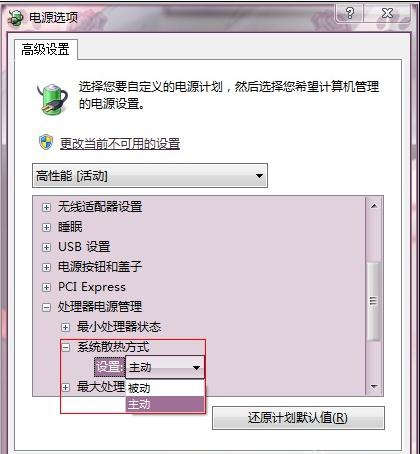The height and width of the screenshot is (454, 420).
Task: Expand the 电源按钮和盖子 node
Action: pos(46,267)
